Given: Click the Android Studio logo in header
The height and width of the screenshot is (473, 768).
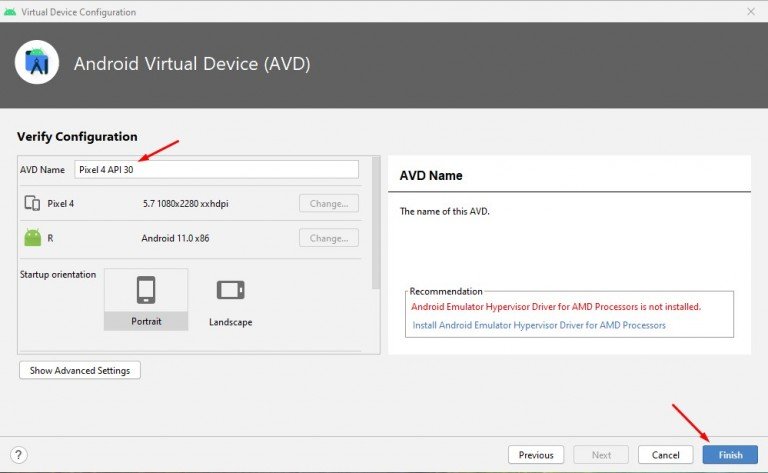Looking at the screenshot, I should [x=37, y=62].
